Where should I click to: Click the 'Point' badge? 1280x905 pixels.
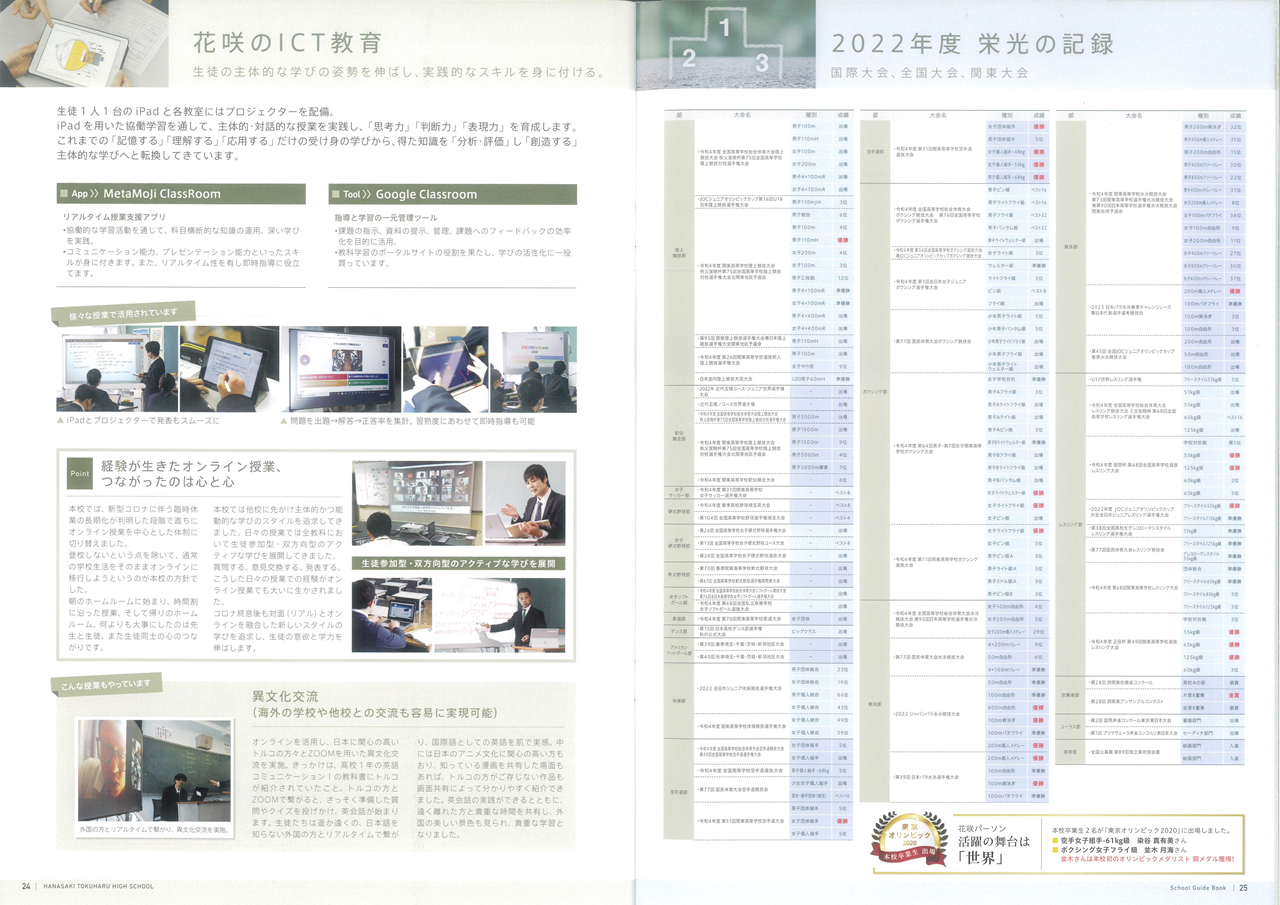(79, 473)
